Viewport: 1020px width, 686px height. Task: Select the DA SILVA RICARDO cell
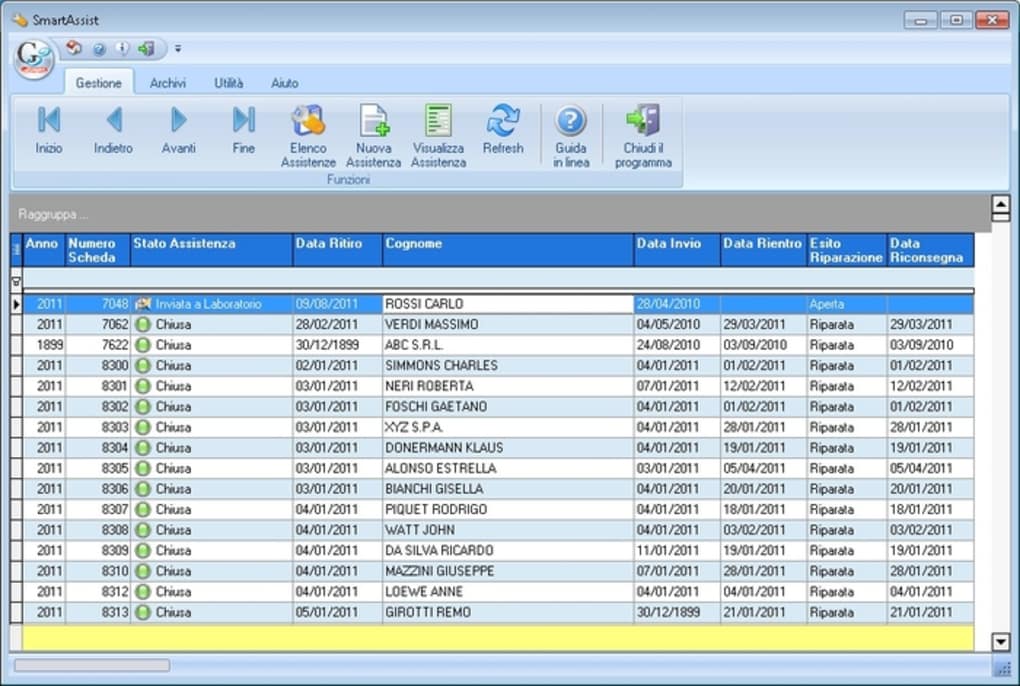point(508,551)
